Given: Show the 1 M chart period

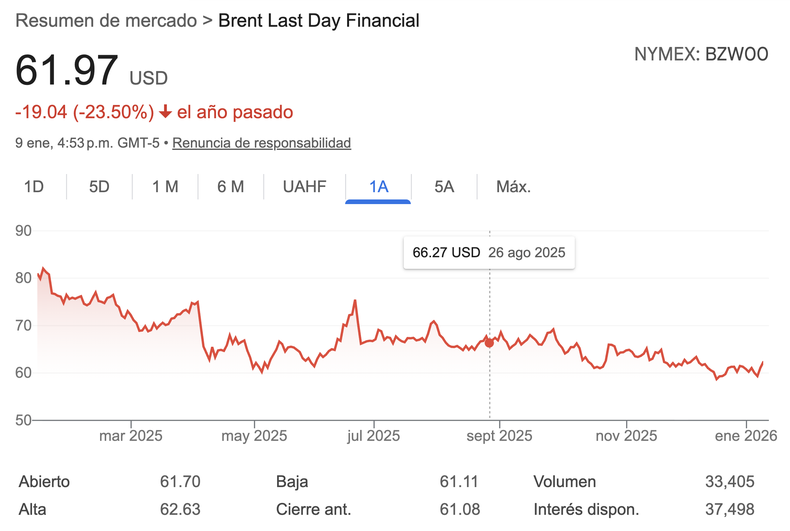Looking at the screenshot, I should 165,186.
